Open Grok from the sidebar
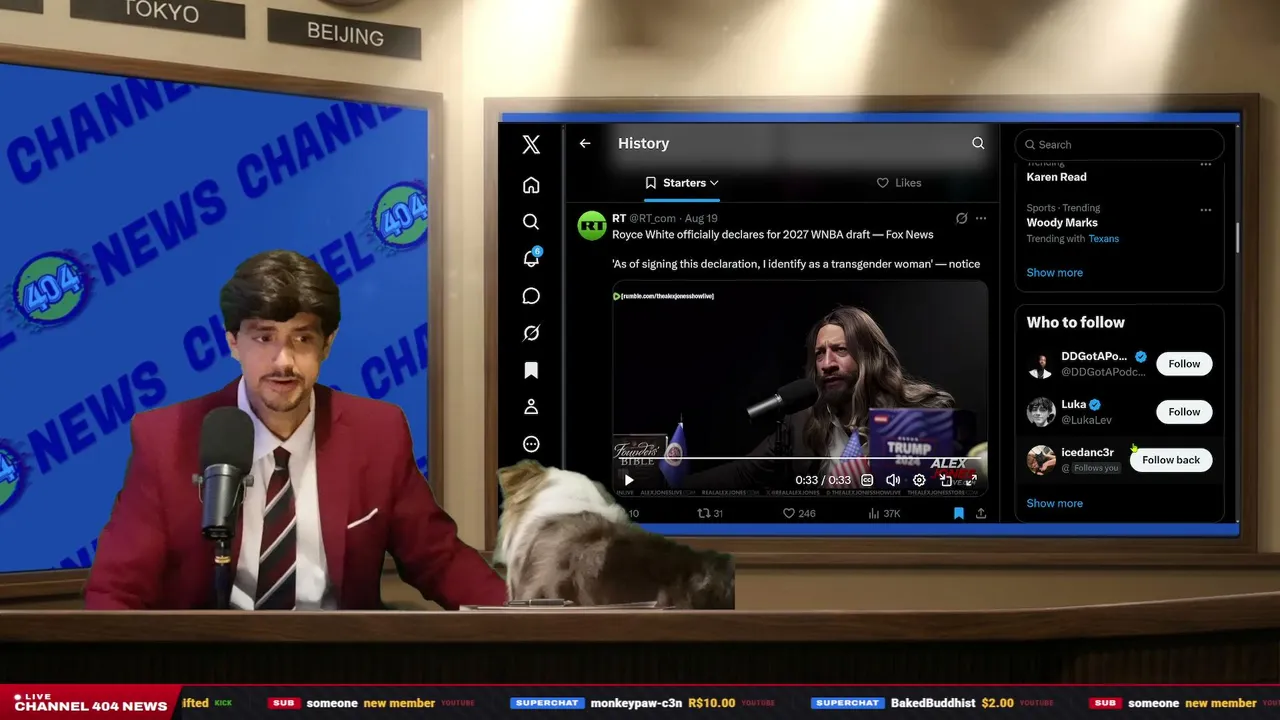This screenshot has width=1280, height=720. point(531,333)
